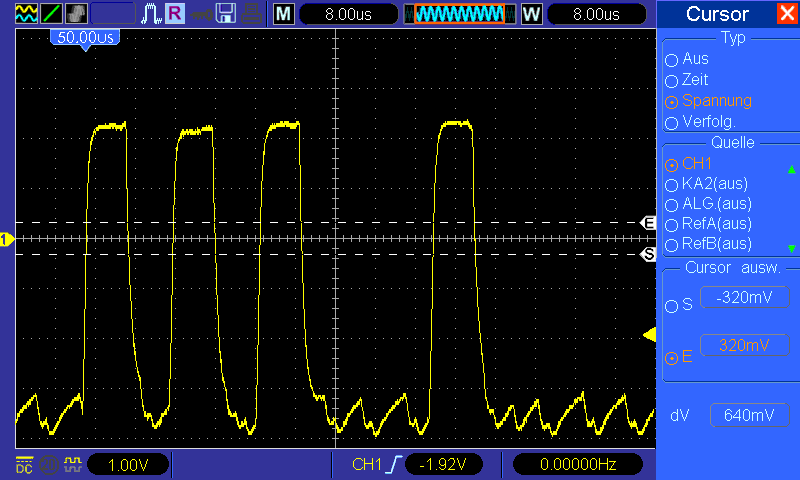Click the green down arrow in Quelle list

791,248
